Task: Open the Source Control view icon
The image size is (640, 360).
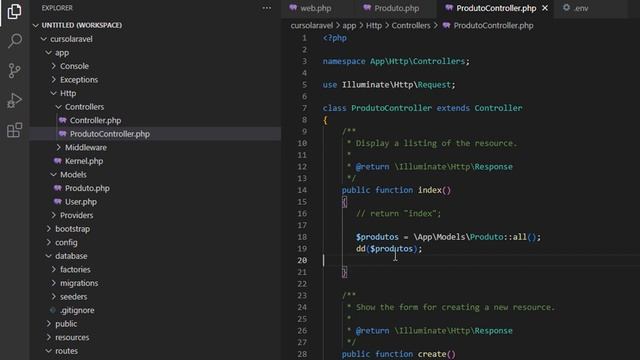Action: coord(14,71)
